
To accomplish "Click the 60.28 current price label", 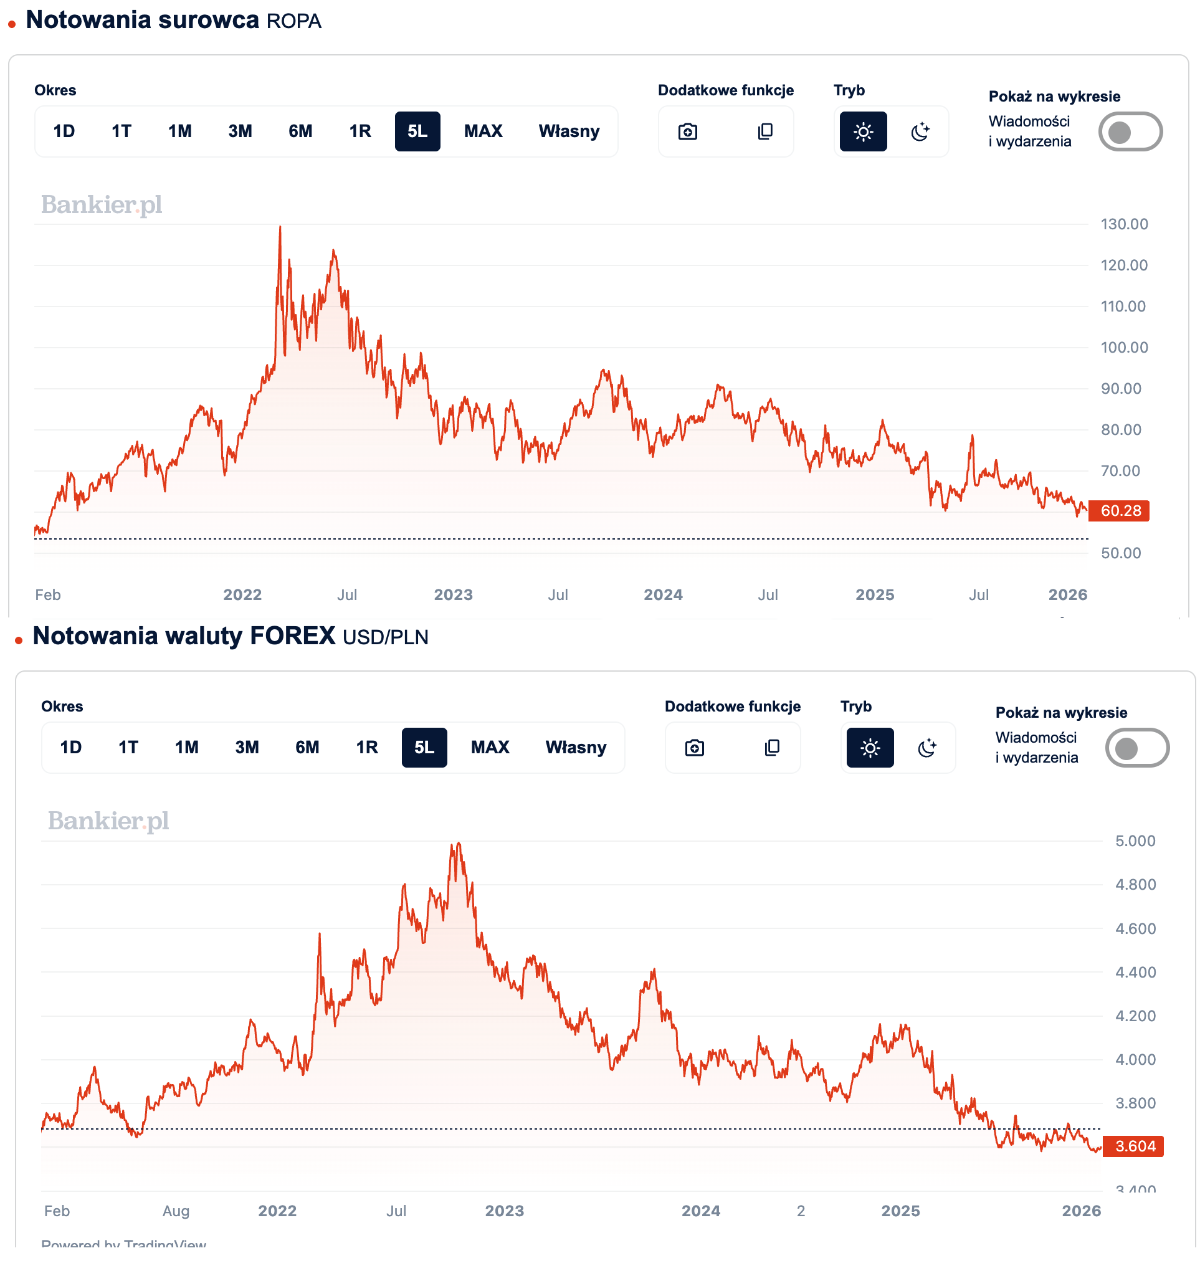I will (1120, 511).
